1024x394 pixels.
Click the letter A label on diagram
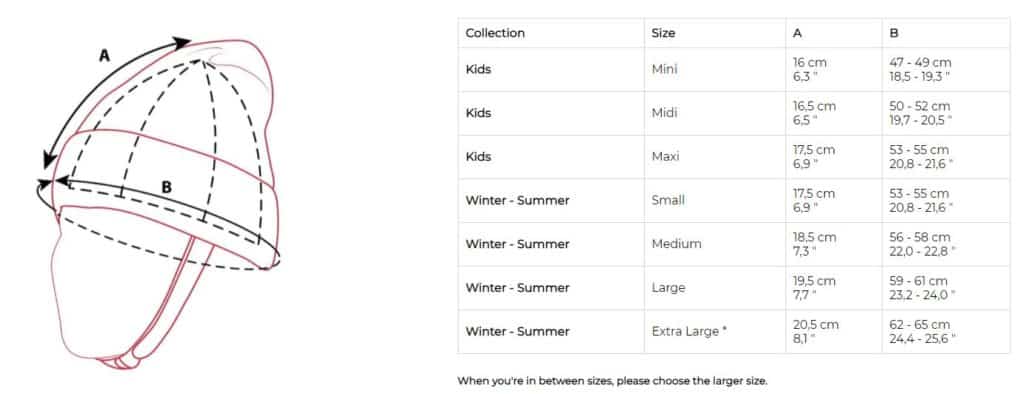[x=104, y=56]
